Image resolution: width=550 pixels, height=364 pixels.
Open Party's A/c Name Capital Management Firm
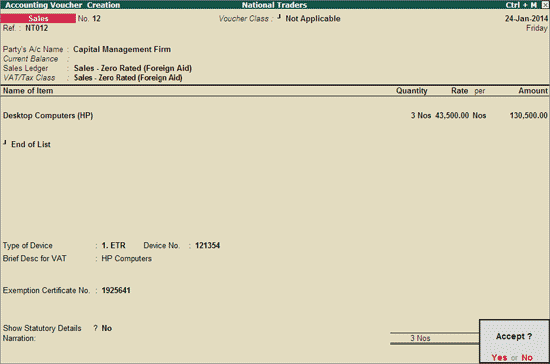pyautogui.click(x=122, y=49)
